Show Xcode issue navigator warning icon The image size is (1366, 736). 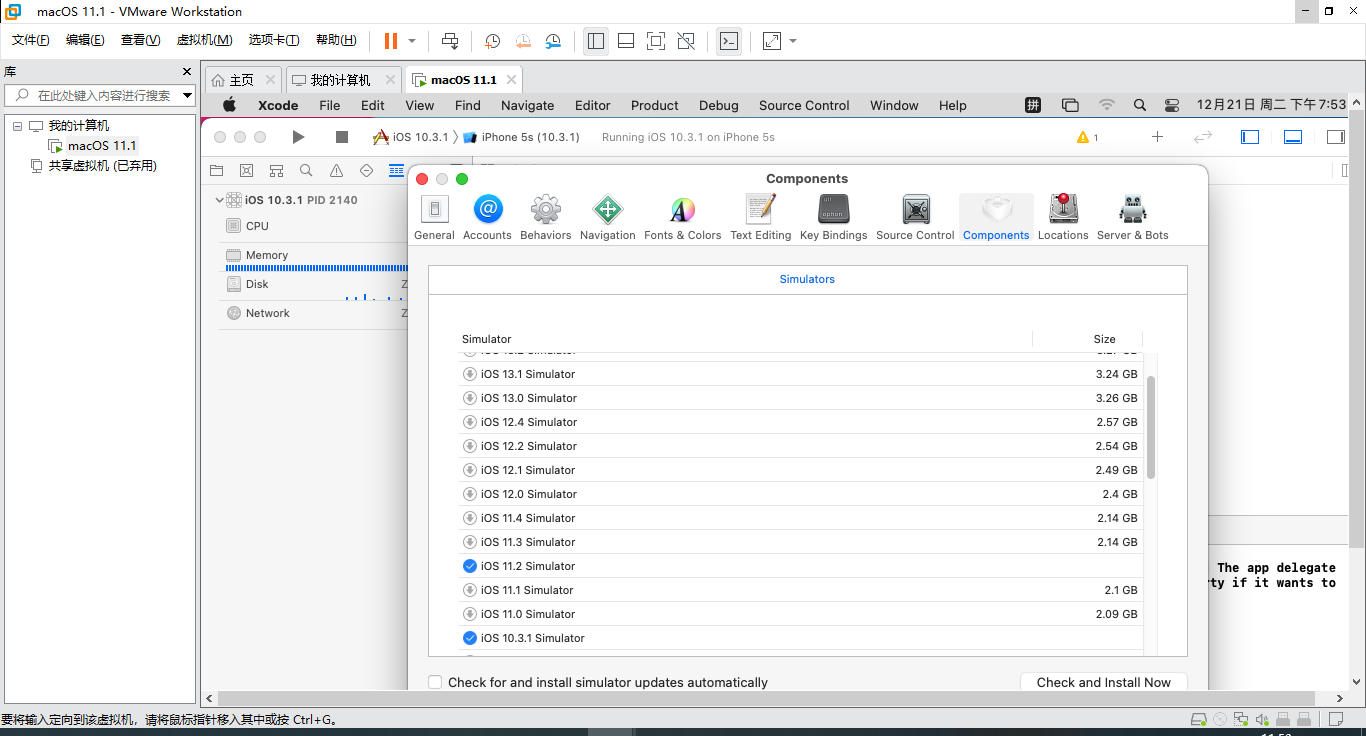point(337,171)
